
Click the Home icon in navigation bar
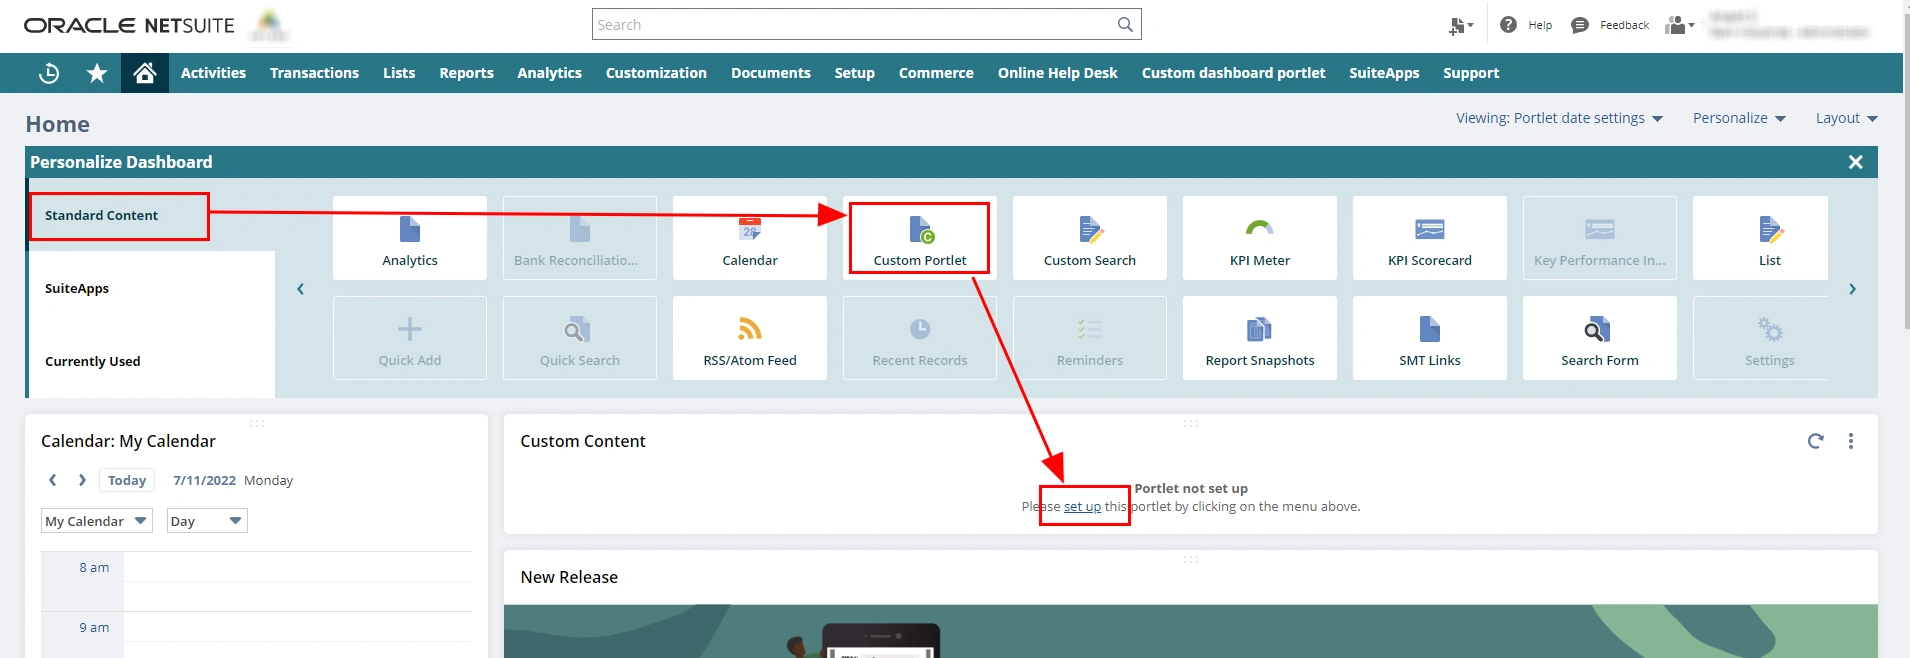tap(145, 73)
